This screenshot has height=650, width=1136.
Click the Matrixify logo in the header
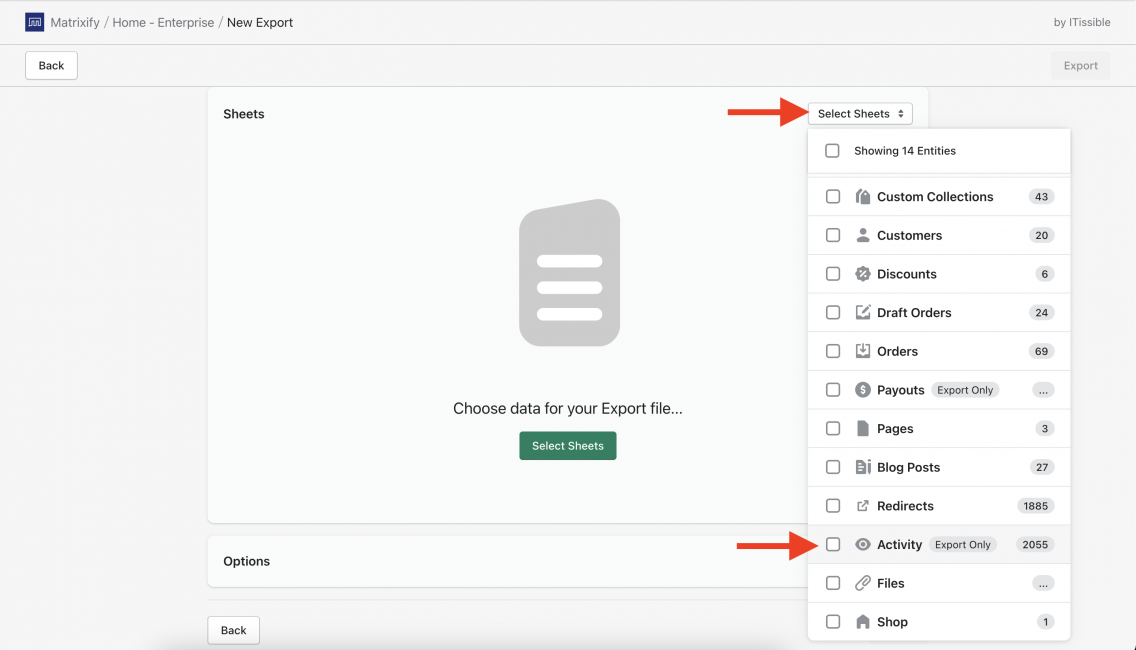pos(33,21)
